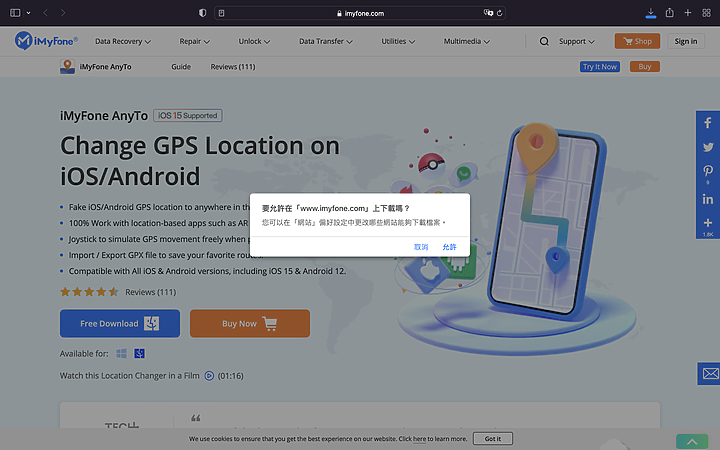Click 允許 to allow downloads

(449, 247)
